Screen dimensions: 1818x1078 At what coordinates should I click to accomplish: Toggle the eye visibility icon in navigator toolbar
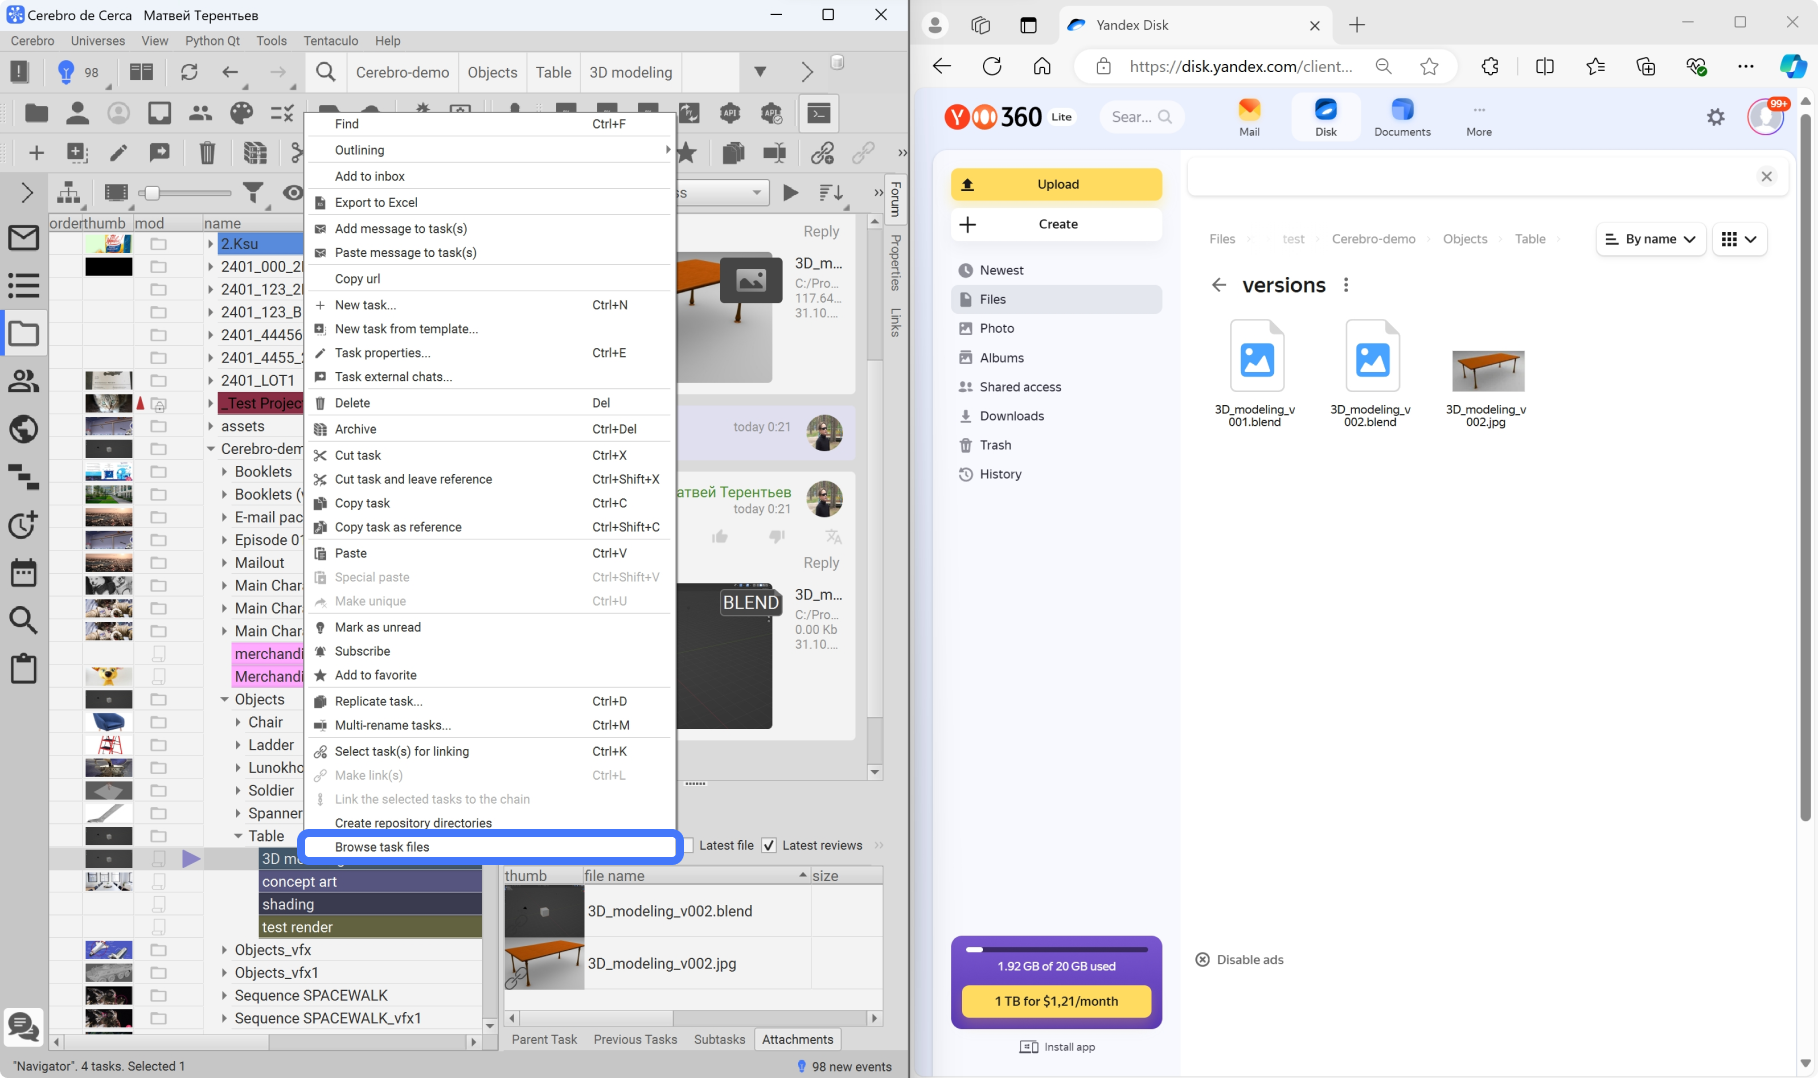(292, 192)
